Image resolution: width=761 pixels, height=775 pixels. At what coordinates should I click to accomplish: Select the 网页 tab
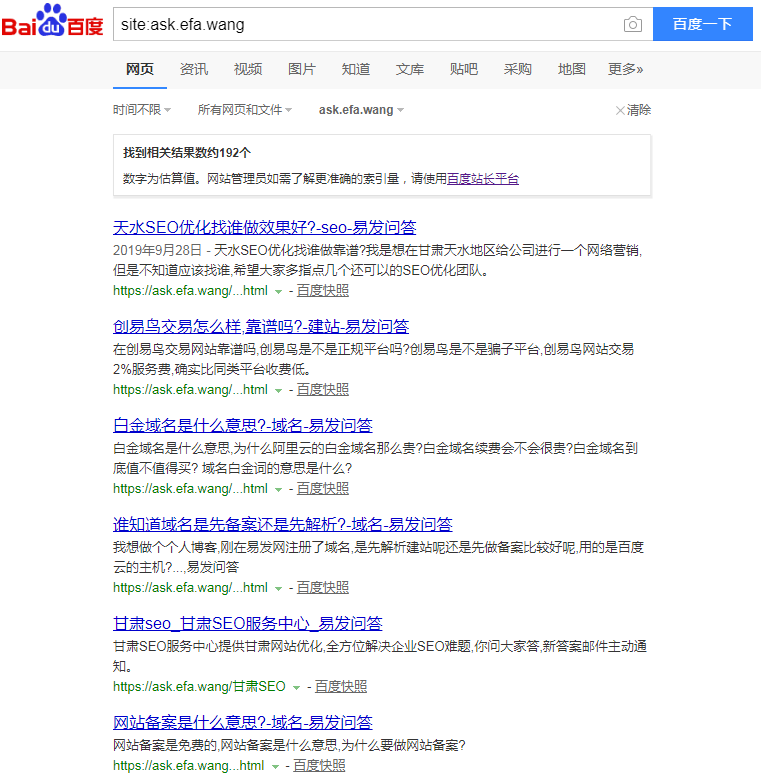point(140,69)
